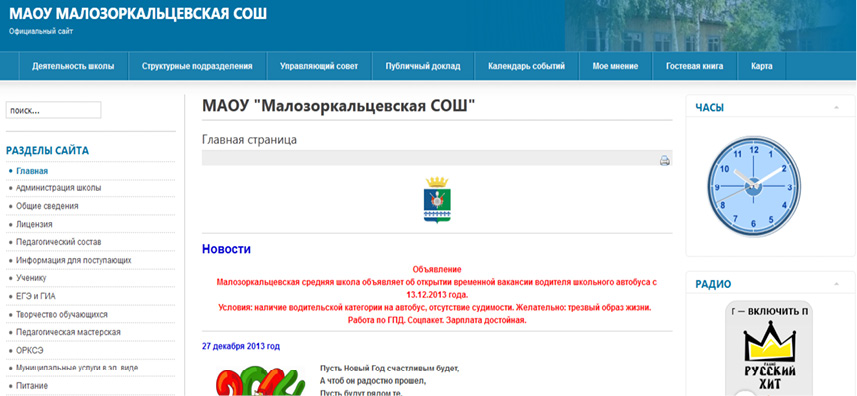This screenshot has width=857, height=396.
Task: Click the school building header photo
Action: click(x=711, y=26)
